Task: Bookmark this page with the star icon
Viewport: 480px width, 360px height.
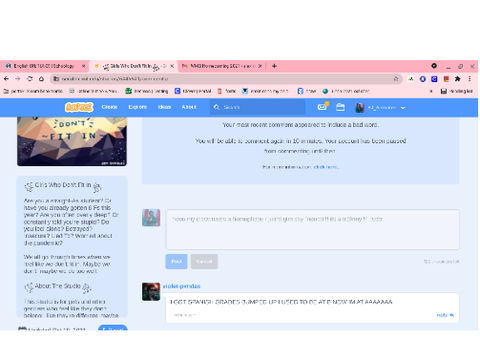Action: pyautogui.click(x=396, y=79)
